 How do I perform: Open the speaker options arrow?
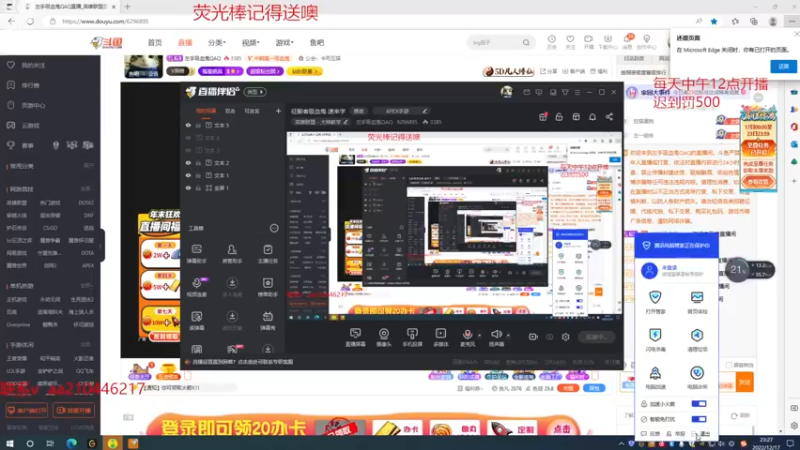(x=508, y=335)
